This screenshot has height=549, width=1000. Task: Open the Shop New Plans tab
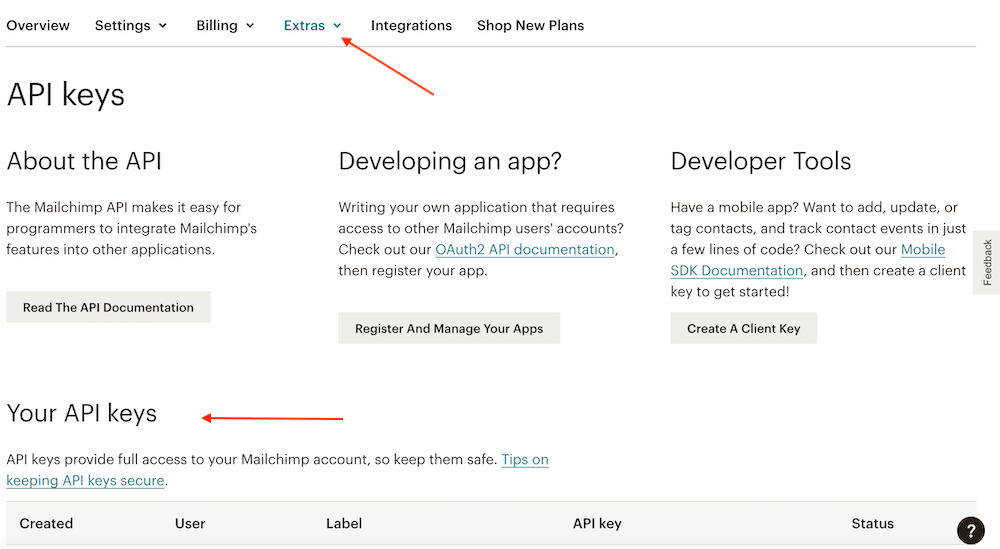point(531,26)
